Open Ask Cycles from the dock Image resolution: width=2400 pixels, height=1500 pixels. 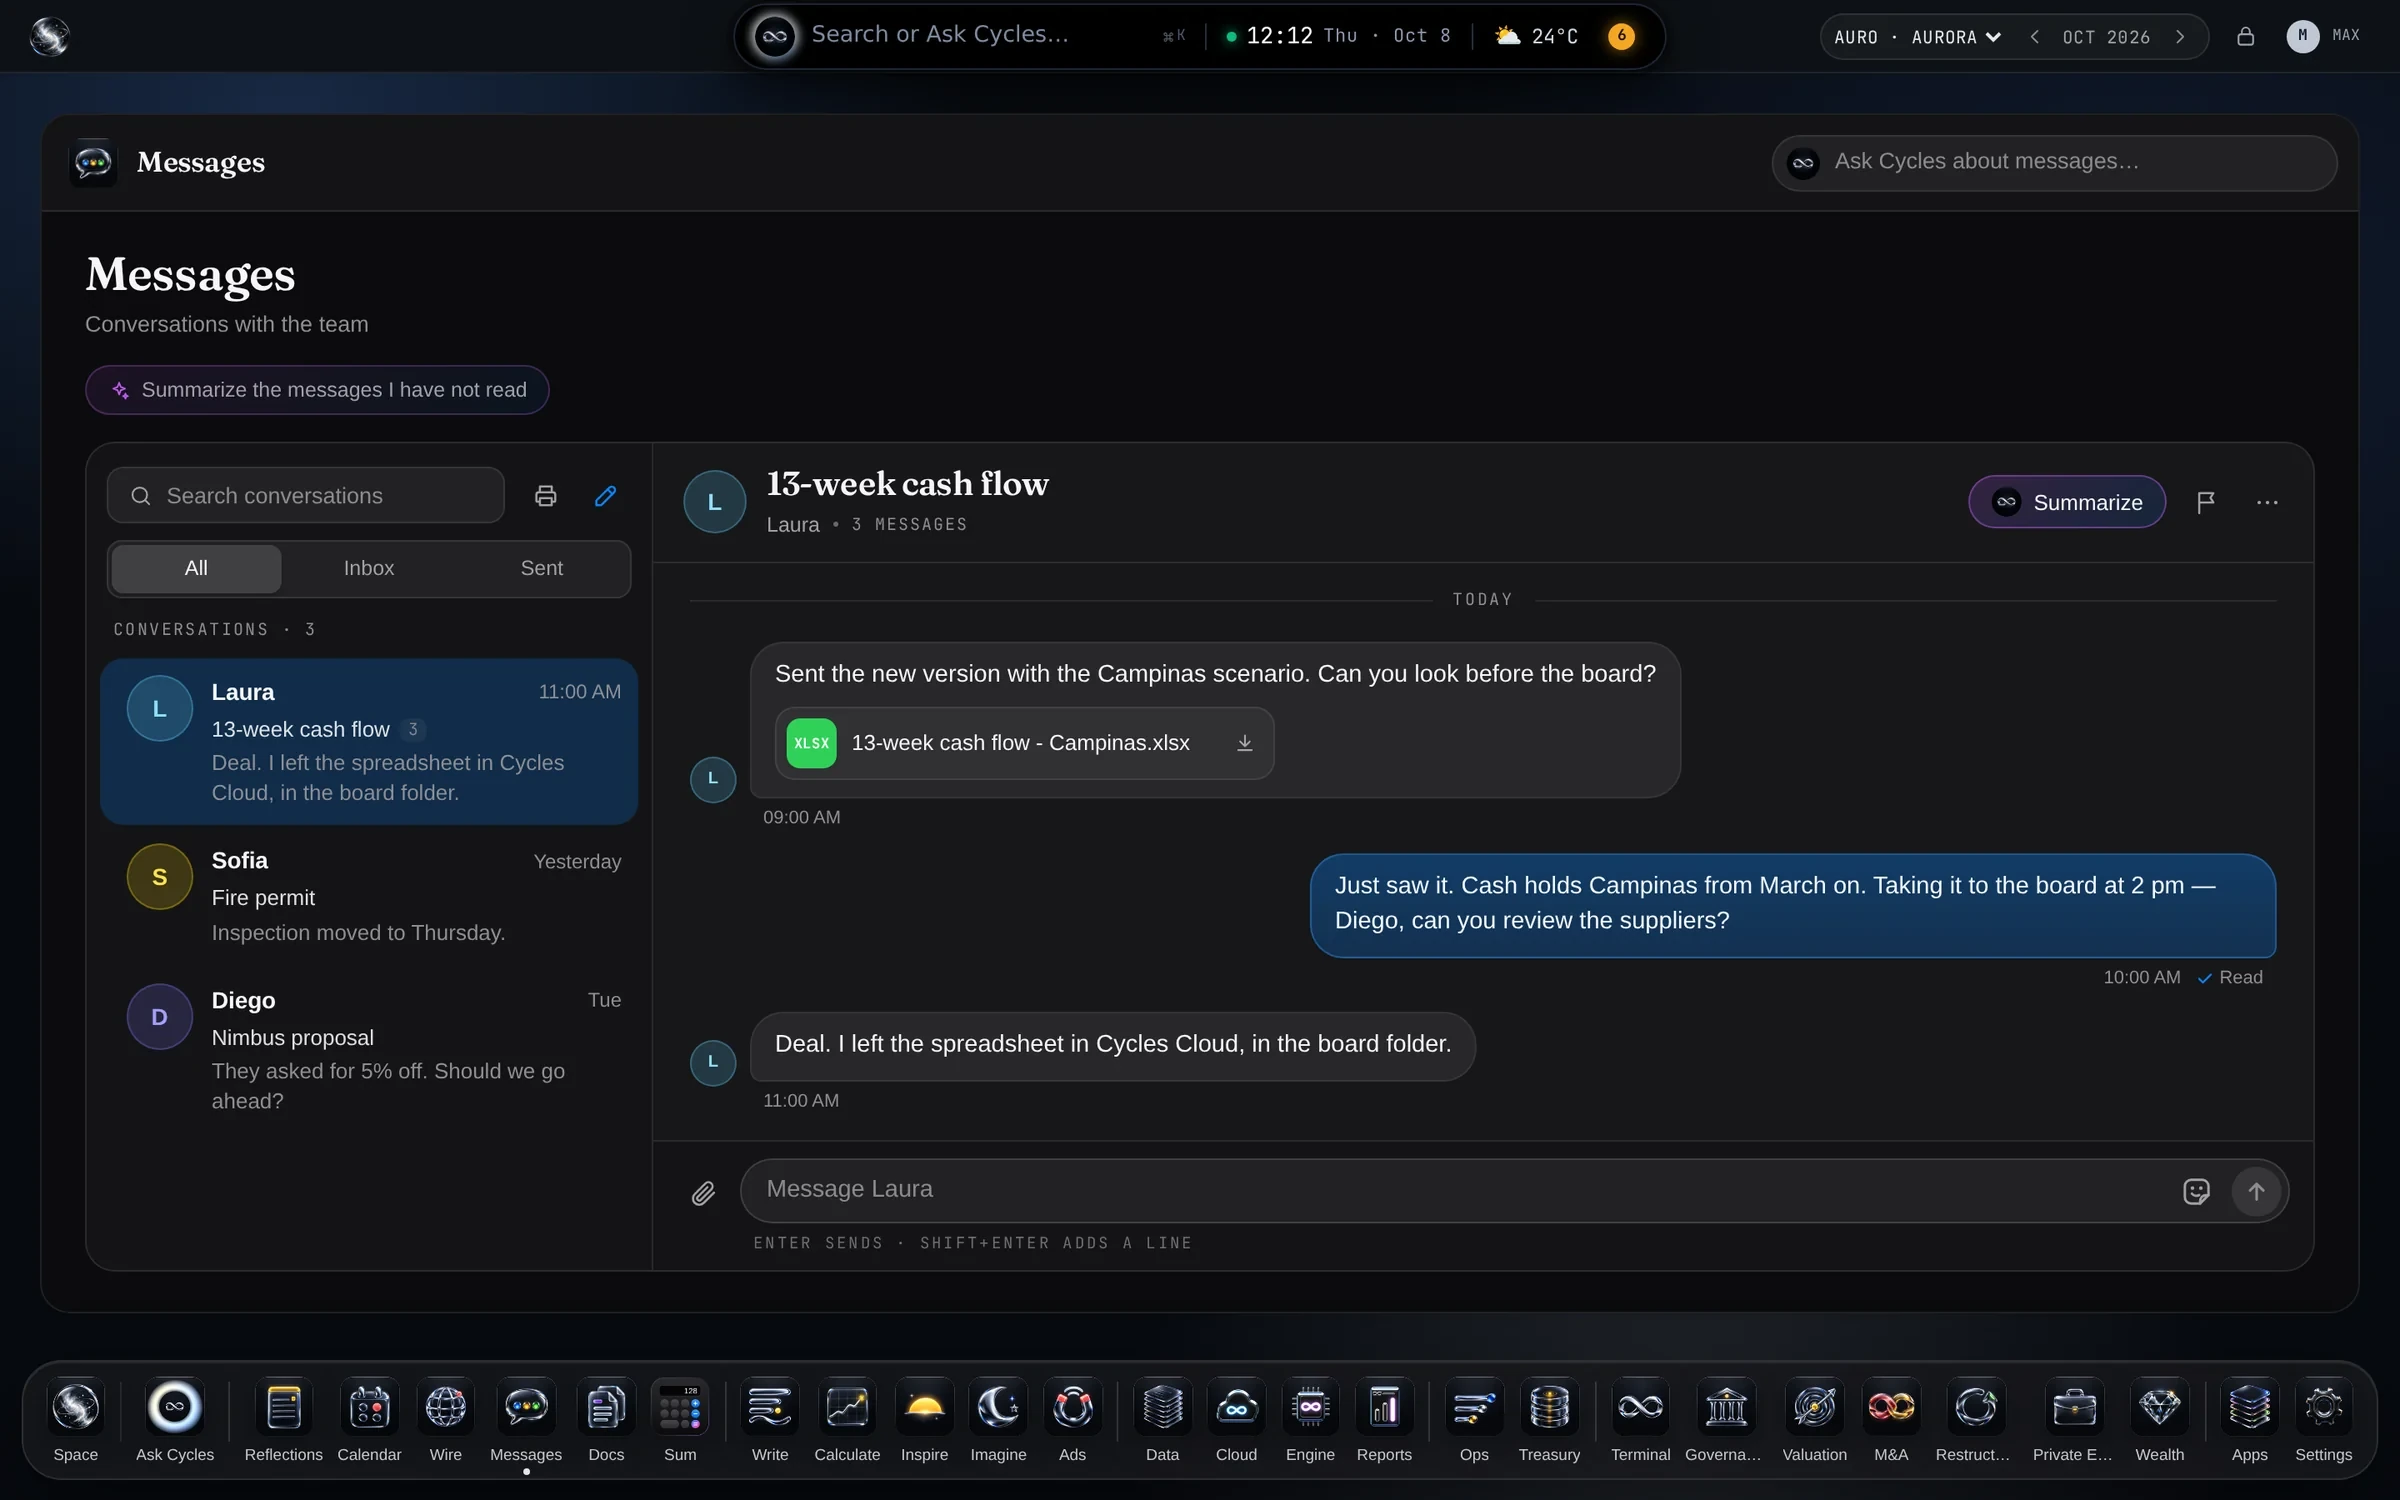[175, 1421]
